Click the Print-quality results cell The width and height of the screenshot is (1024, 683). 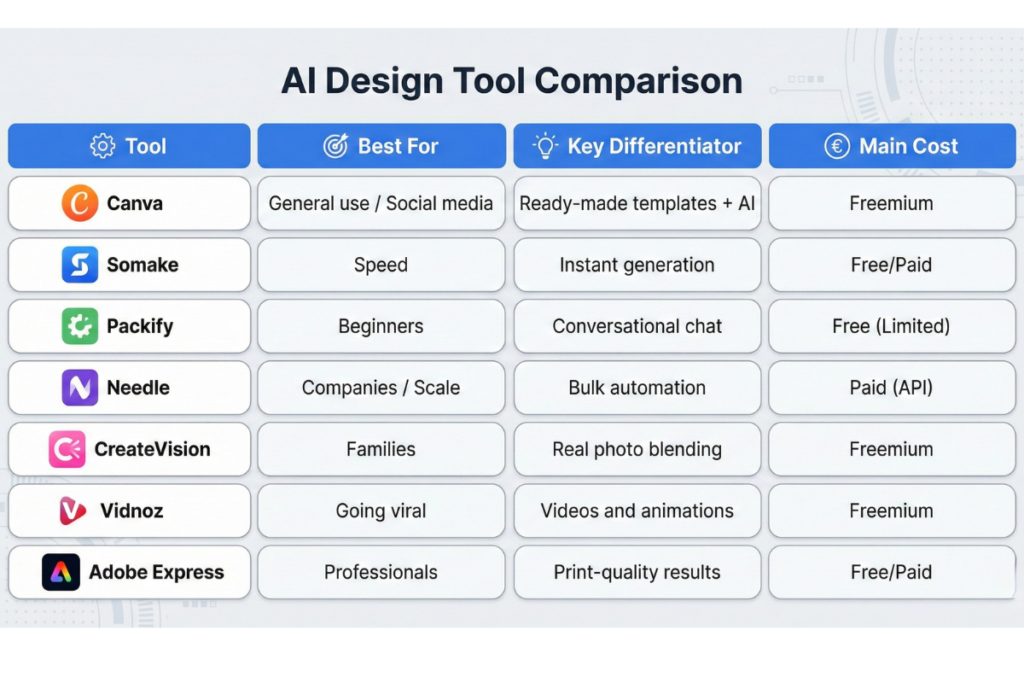[637, 572]
